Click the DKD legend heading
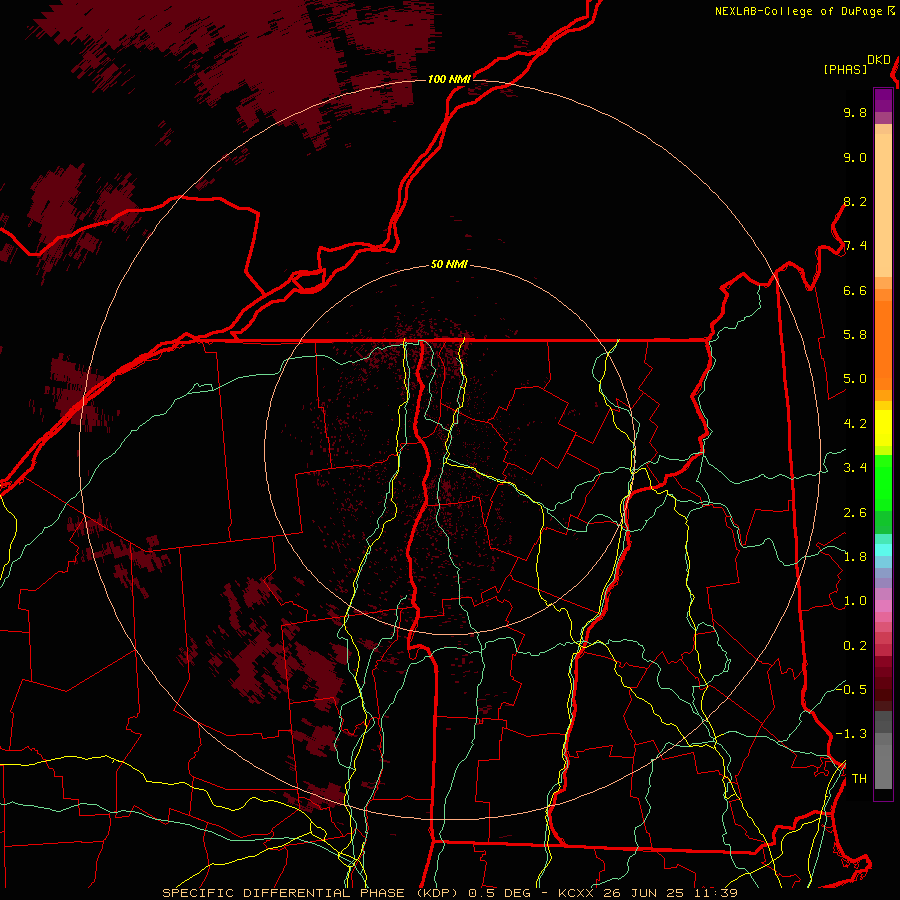This screenshot has width=900, height=900. pos(879,60)
